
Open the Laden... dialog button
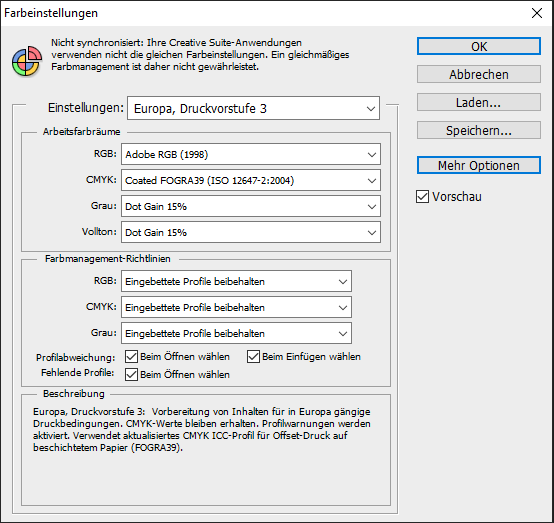click(478, 102)
